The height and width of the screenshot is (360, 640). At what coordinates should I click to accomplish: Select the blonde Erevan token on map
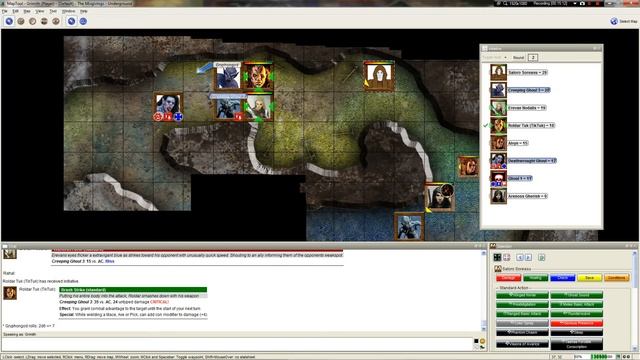point(258,107)
